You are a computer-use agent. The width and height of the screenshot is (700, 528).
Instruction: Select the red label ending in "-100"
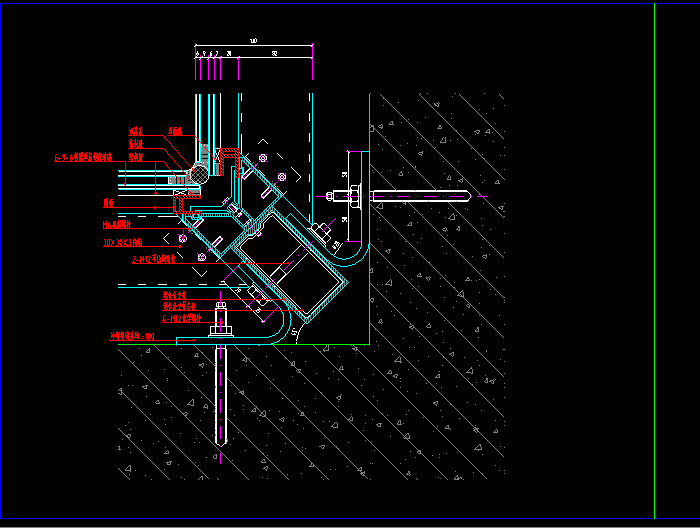coord(132,336)
